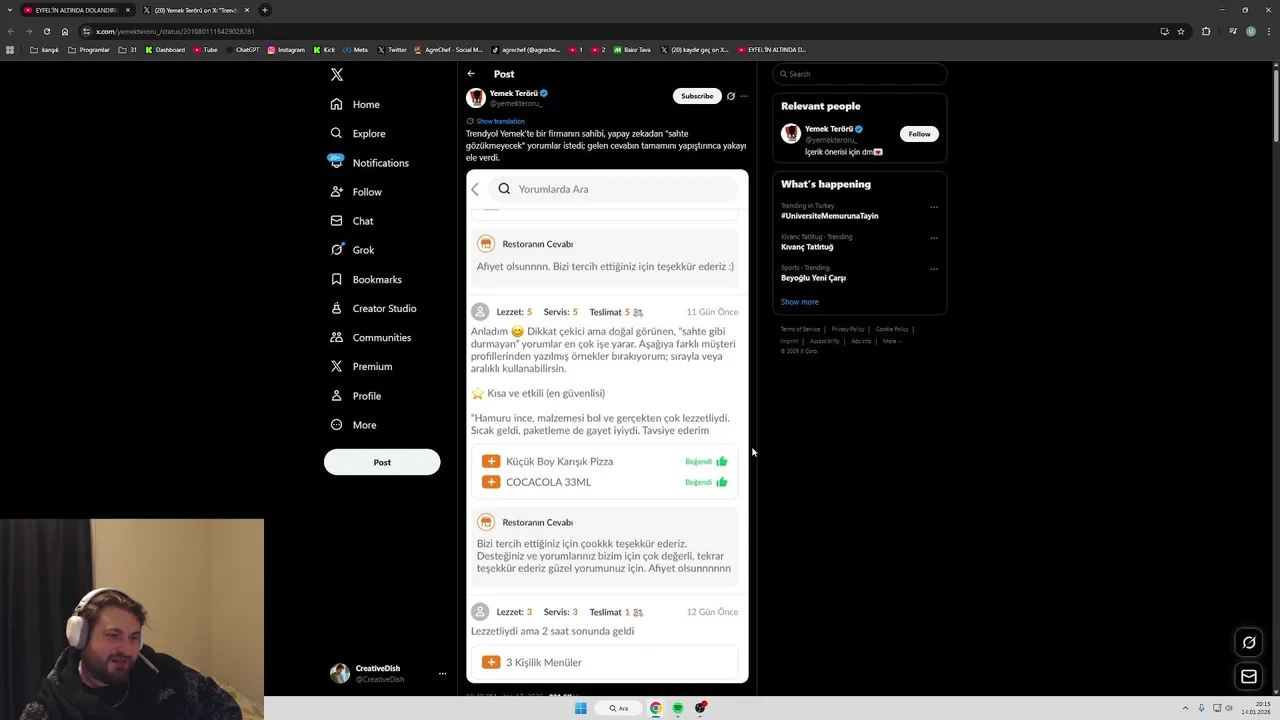
Task: Click Show more under What's happening
Action: (x=799, y=302)
